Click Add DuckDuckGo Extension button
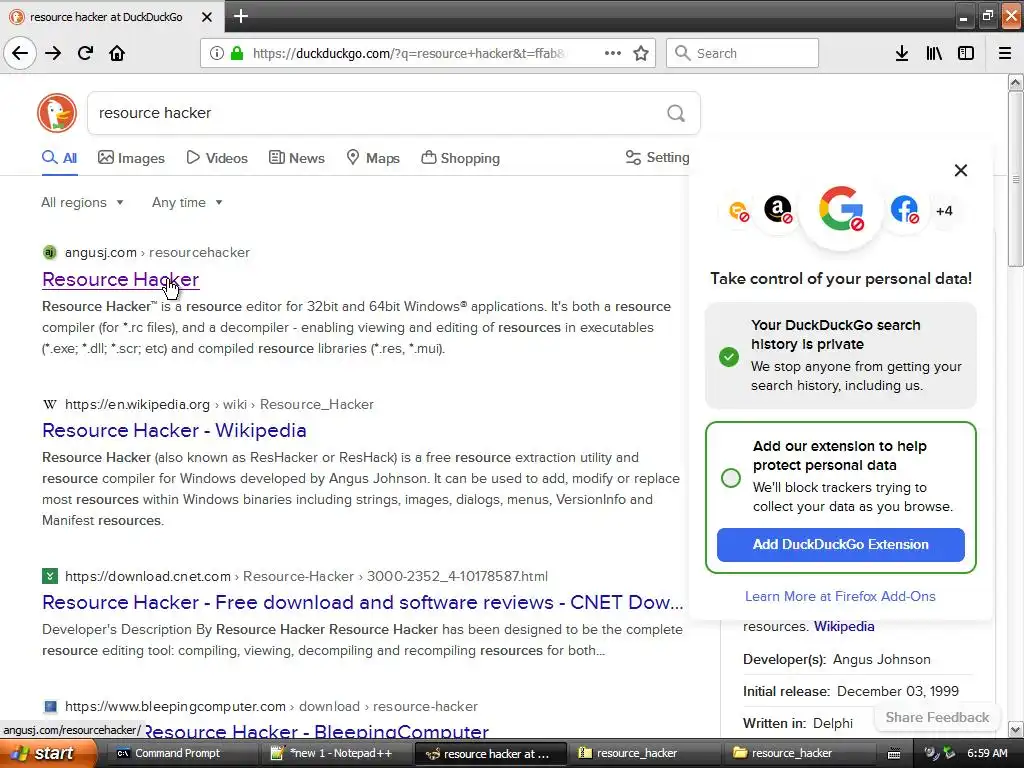1024x768 pixels. 840,545
